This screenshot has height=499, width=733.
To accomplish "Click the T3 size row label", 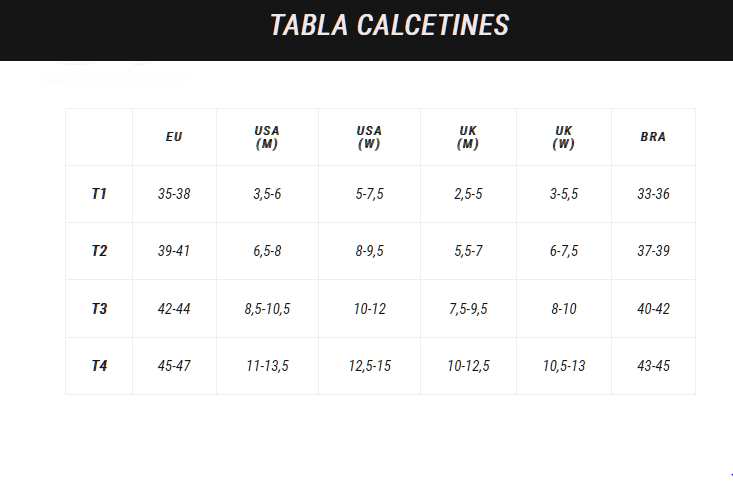I will (x=99, y=309).
